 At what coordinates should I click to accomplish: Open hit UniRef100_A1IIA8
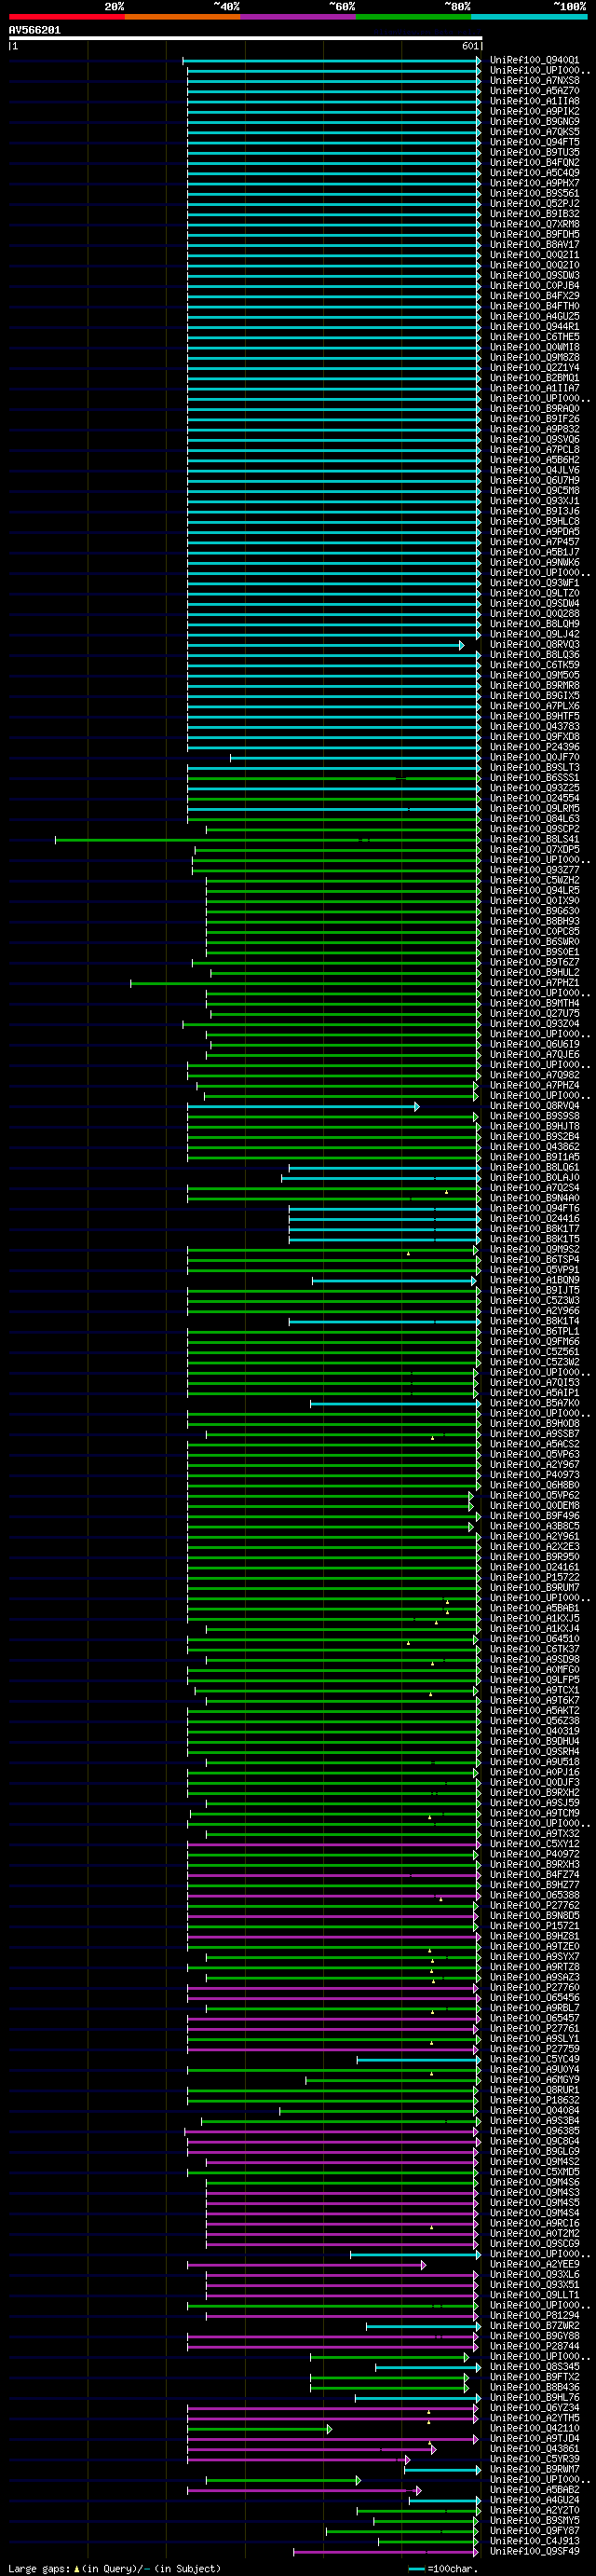(x=534, y=102)
